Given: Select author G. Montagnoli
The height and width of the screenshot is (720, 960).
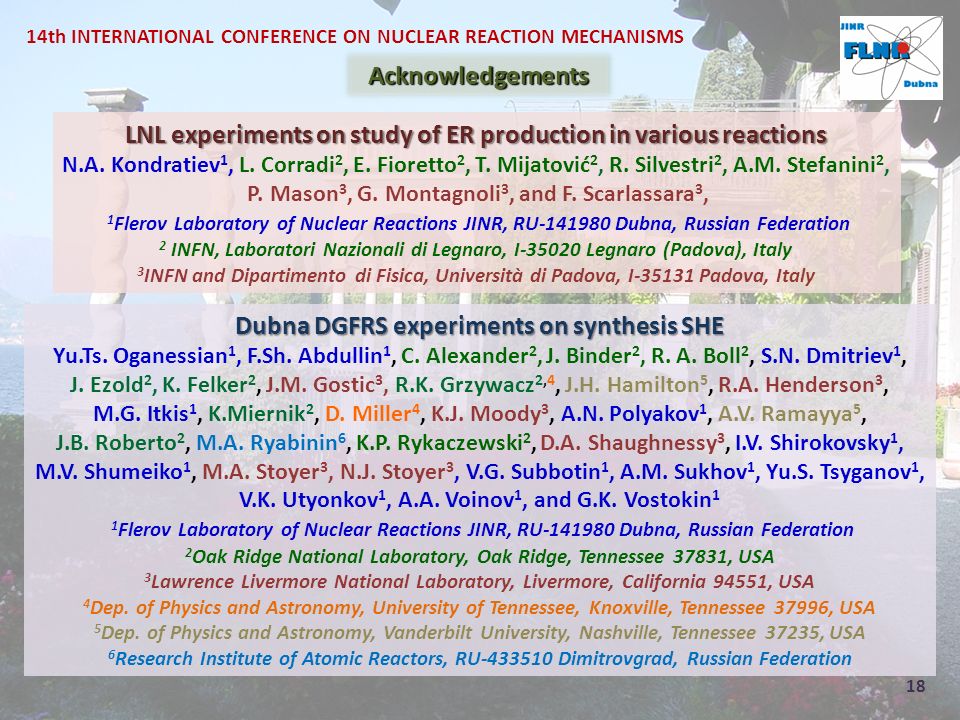Looking at the screenshot, I should (433, 194).
